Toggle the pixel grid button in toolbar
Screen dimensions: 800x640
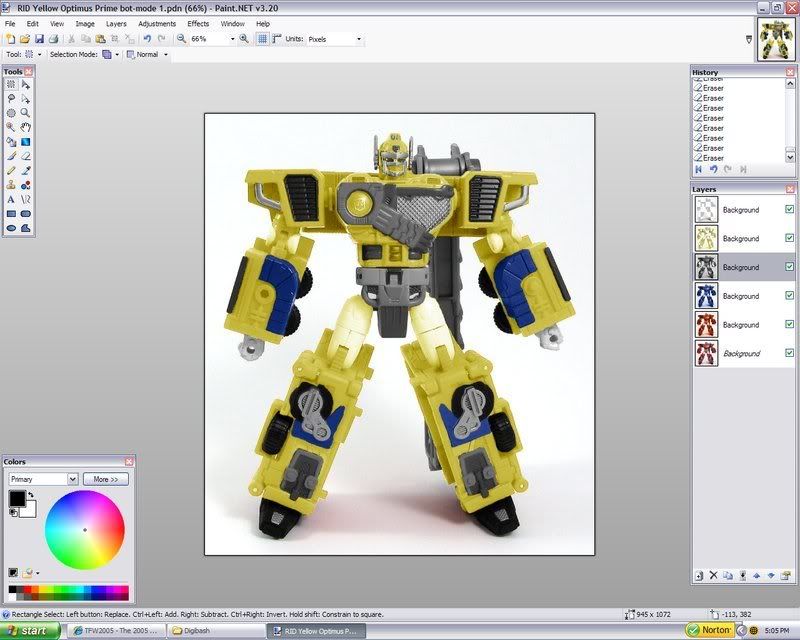pyautogui.click(x=262, y=39)
